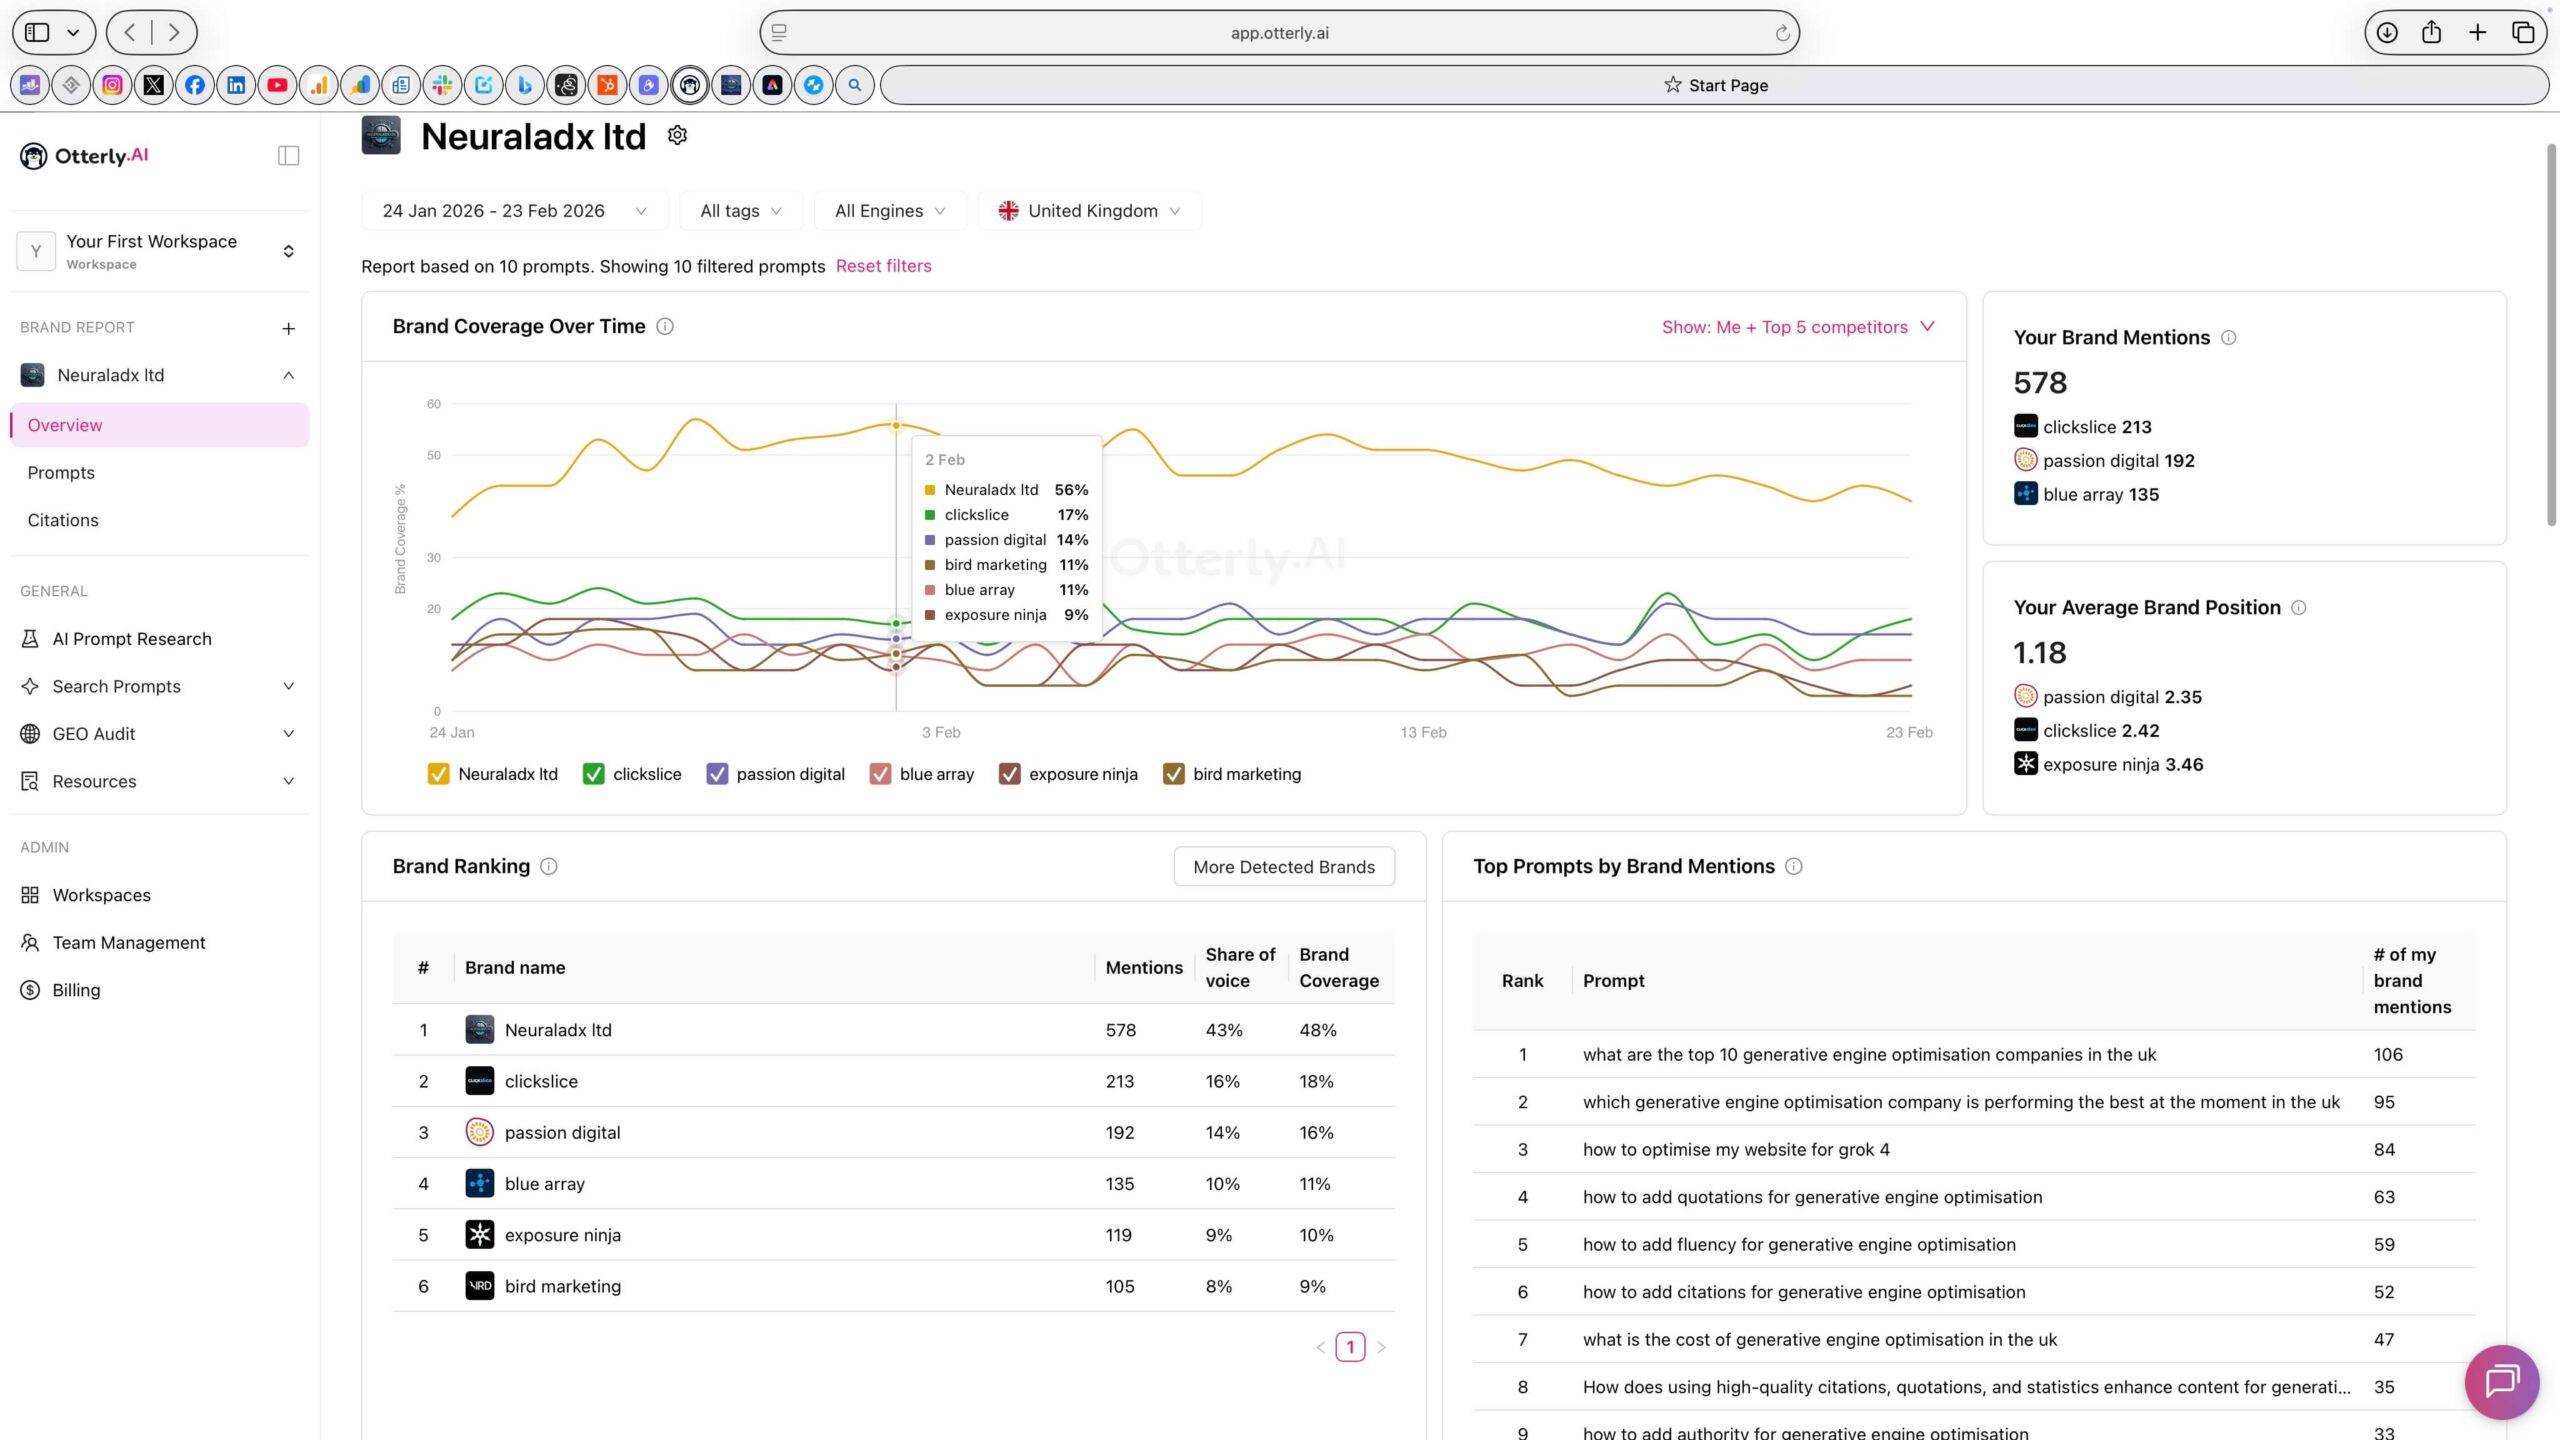Select page 1 in Brand Ranking pagination
Screen dimensions: 2560x1440
click(x=1351, y=1346)
